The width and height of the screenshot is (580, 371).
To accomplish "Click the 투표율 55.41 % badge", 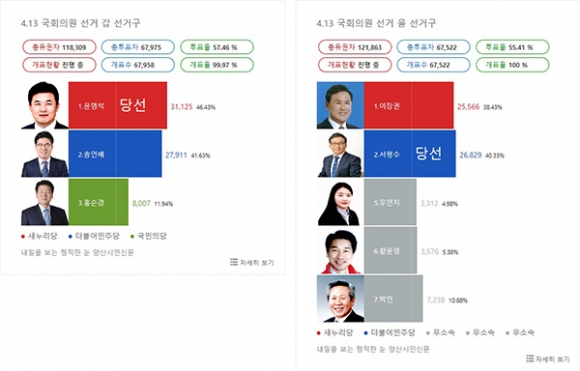I will click(x=512, y=47).
